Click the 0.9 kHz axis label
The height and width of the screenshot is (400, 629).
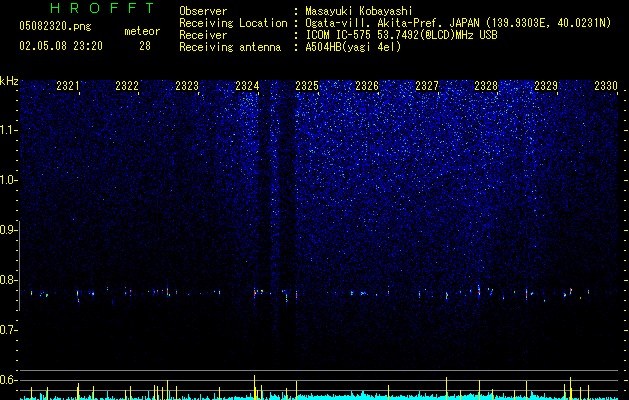click(x=7, y=230)
